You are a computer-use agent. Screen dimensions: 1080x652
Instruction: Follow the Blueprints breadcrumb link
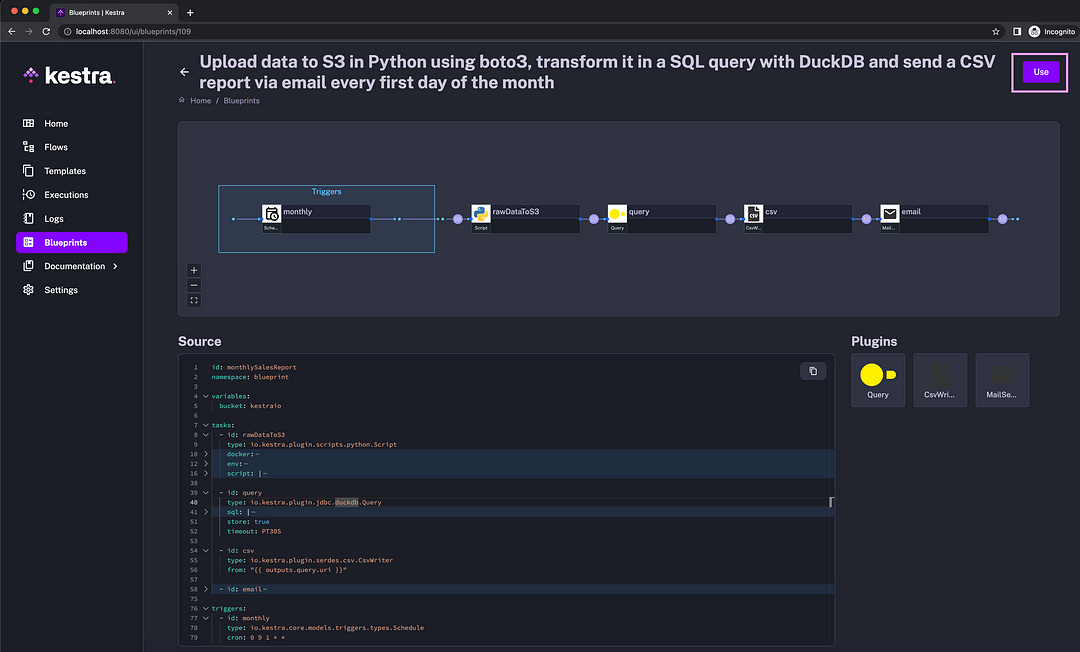click(241, 101)
